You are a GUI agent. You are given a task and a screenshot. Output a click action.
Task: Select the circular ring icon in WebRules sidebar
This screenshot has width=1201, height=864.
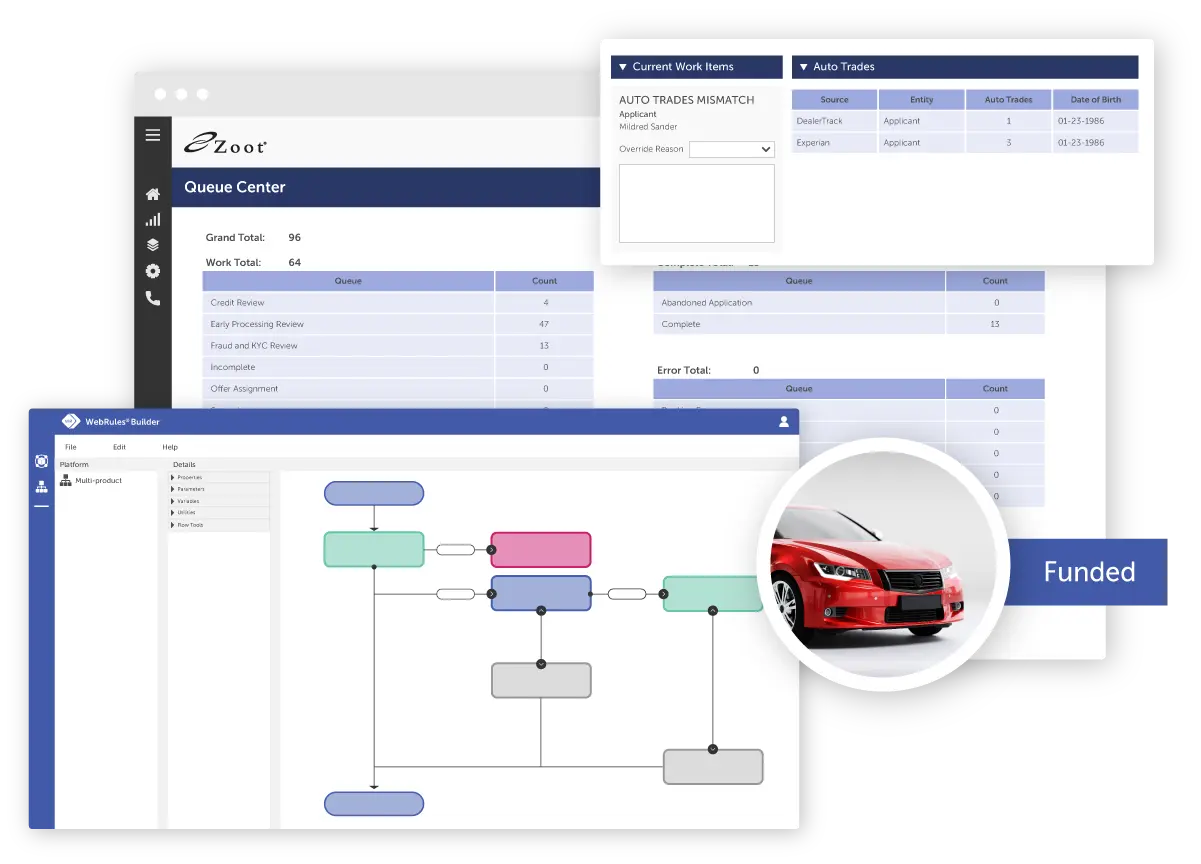pyautogui.click(x=41, y=461)
